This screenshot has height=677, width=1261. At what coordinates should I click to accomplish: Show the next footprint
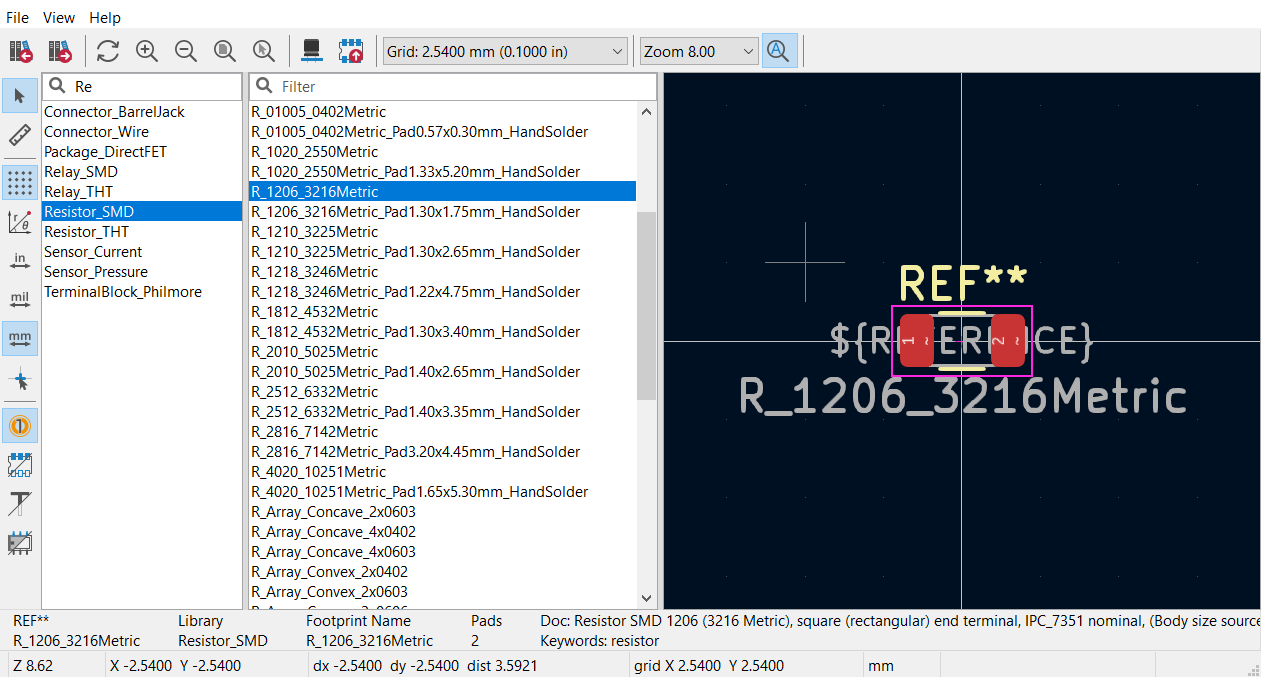[x=60, y=51]
